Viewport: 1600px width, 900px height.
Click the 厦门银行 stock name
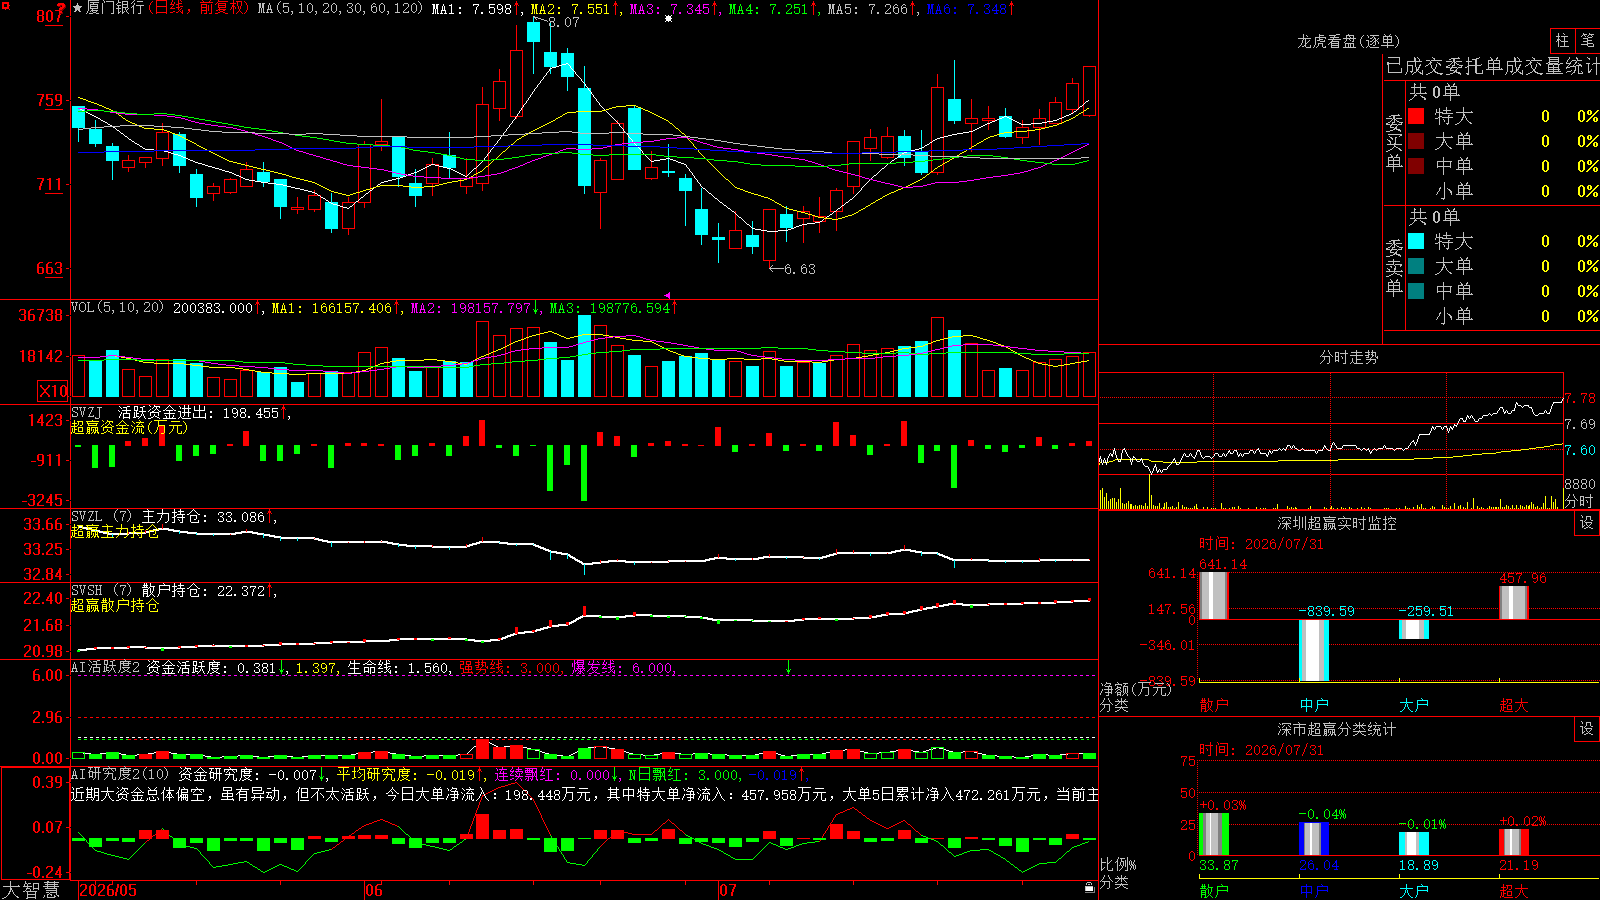115,8
